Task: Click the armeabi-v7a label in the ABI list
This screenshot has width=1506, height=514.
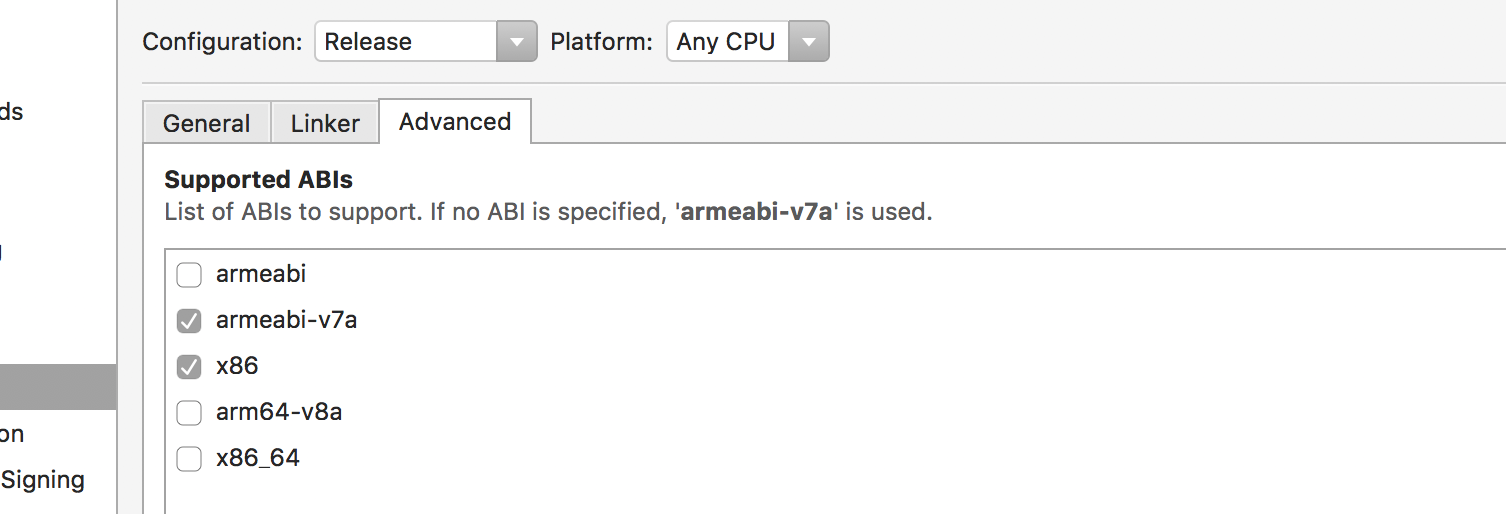Action: coord(286,320)
